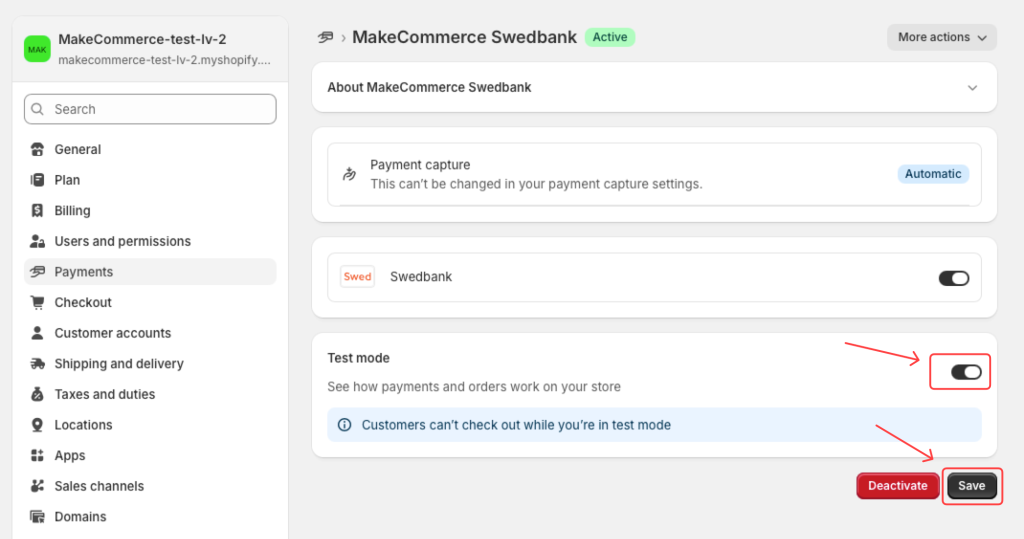The height and width of the screenshot is (539, 1024).
Task: Select Sales channels in sidebar
Action: click(99, 486)
